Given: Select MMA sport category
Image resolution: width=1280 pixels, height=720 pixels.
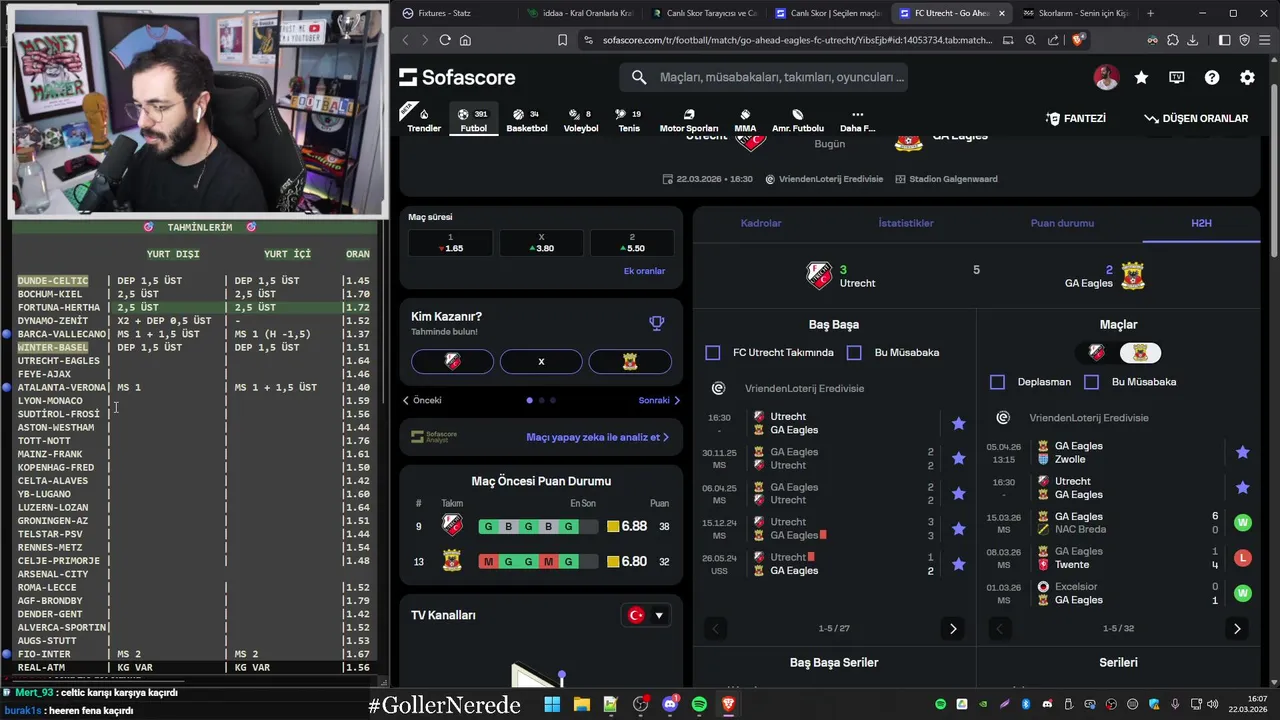Looking at the screenshot, I should coord(745,120).
